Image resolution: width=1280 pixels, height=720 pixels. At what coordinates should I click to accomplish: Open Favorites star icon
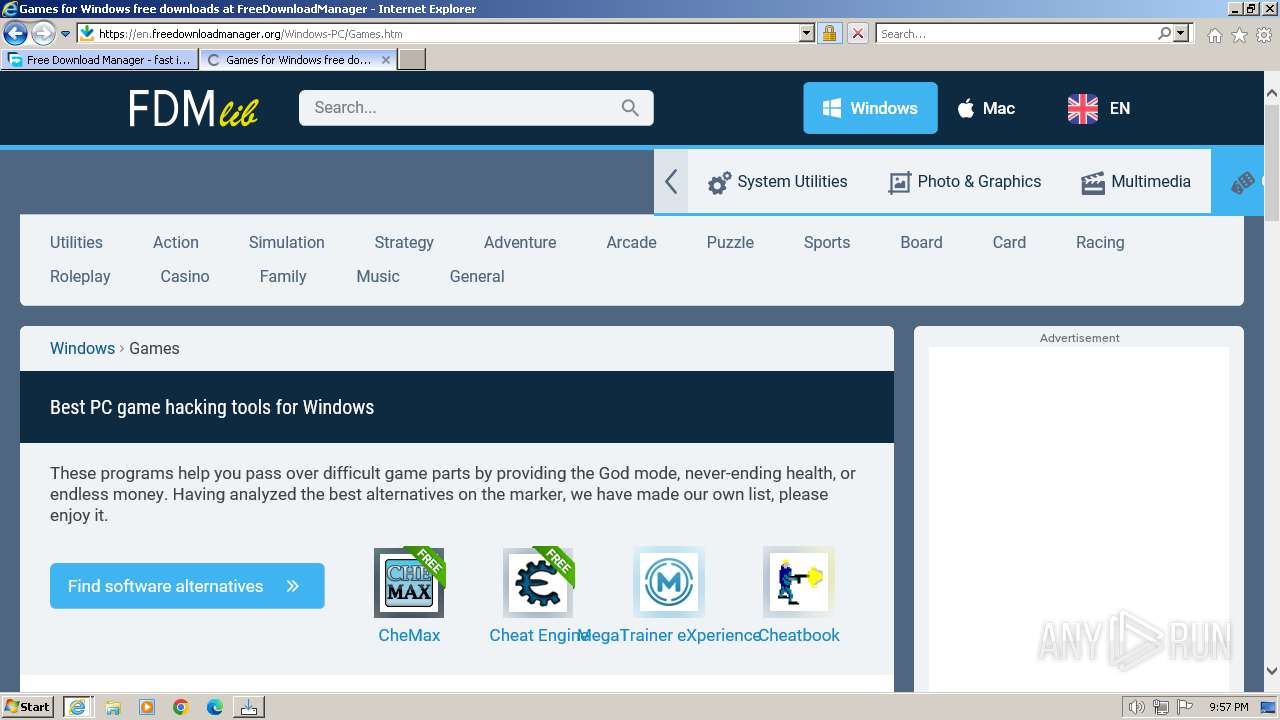click(x=1239, y=35)
